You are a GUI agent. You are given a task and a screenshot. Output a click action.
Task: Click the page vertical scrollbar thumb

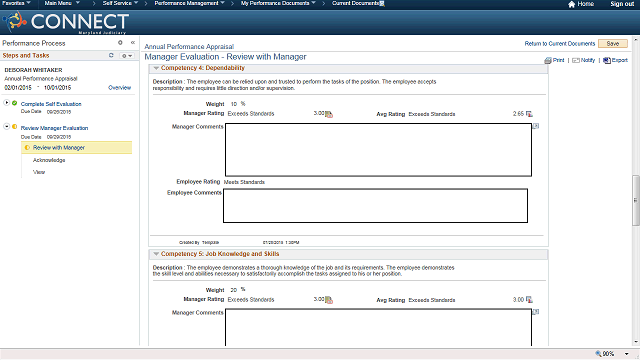tap(636, 200)
